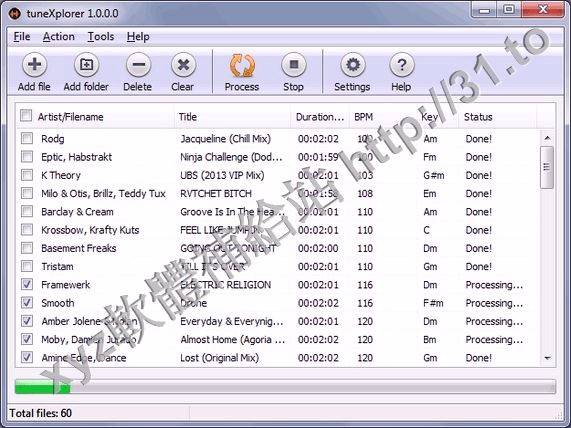The width and height of the screenshot is (571, 428).
Task: Uncheck the Amine Edge row checkbox
Action: [27, 357]
